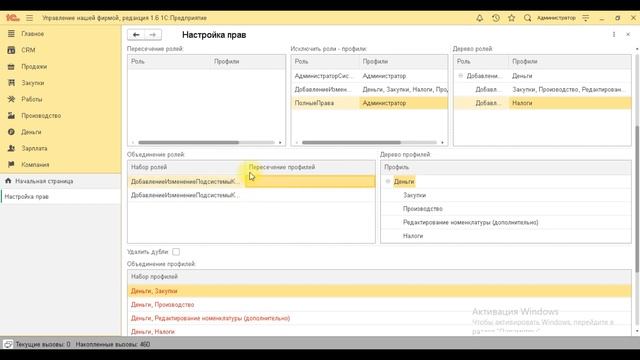Image resolution: width=640 pixels, height=360 pixels.
Task: Open favorites star icon
Action: [511, 18]
